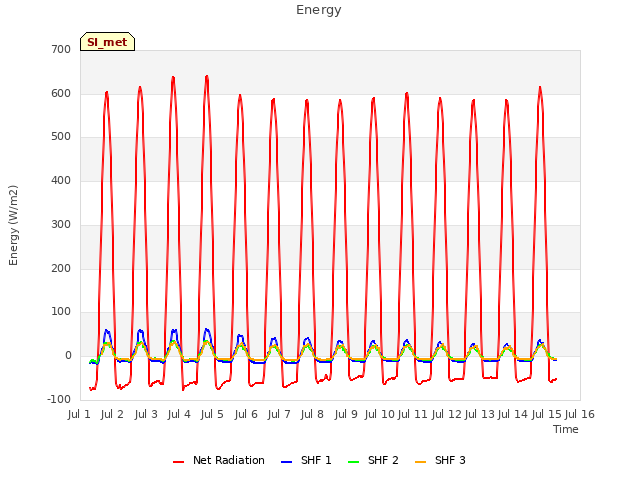Click the Jul 15 x-axis tick label
The width and height of the screenshot is (640, 480).
[547, 414]
